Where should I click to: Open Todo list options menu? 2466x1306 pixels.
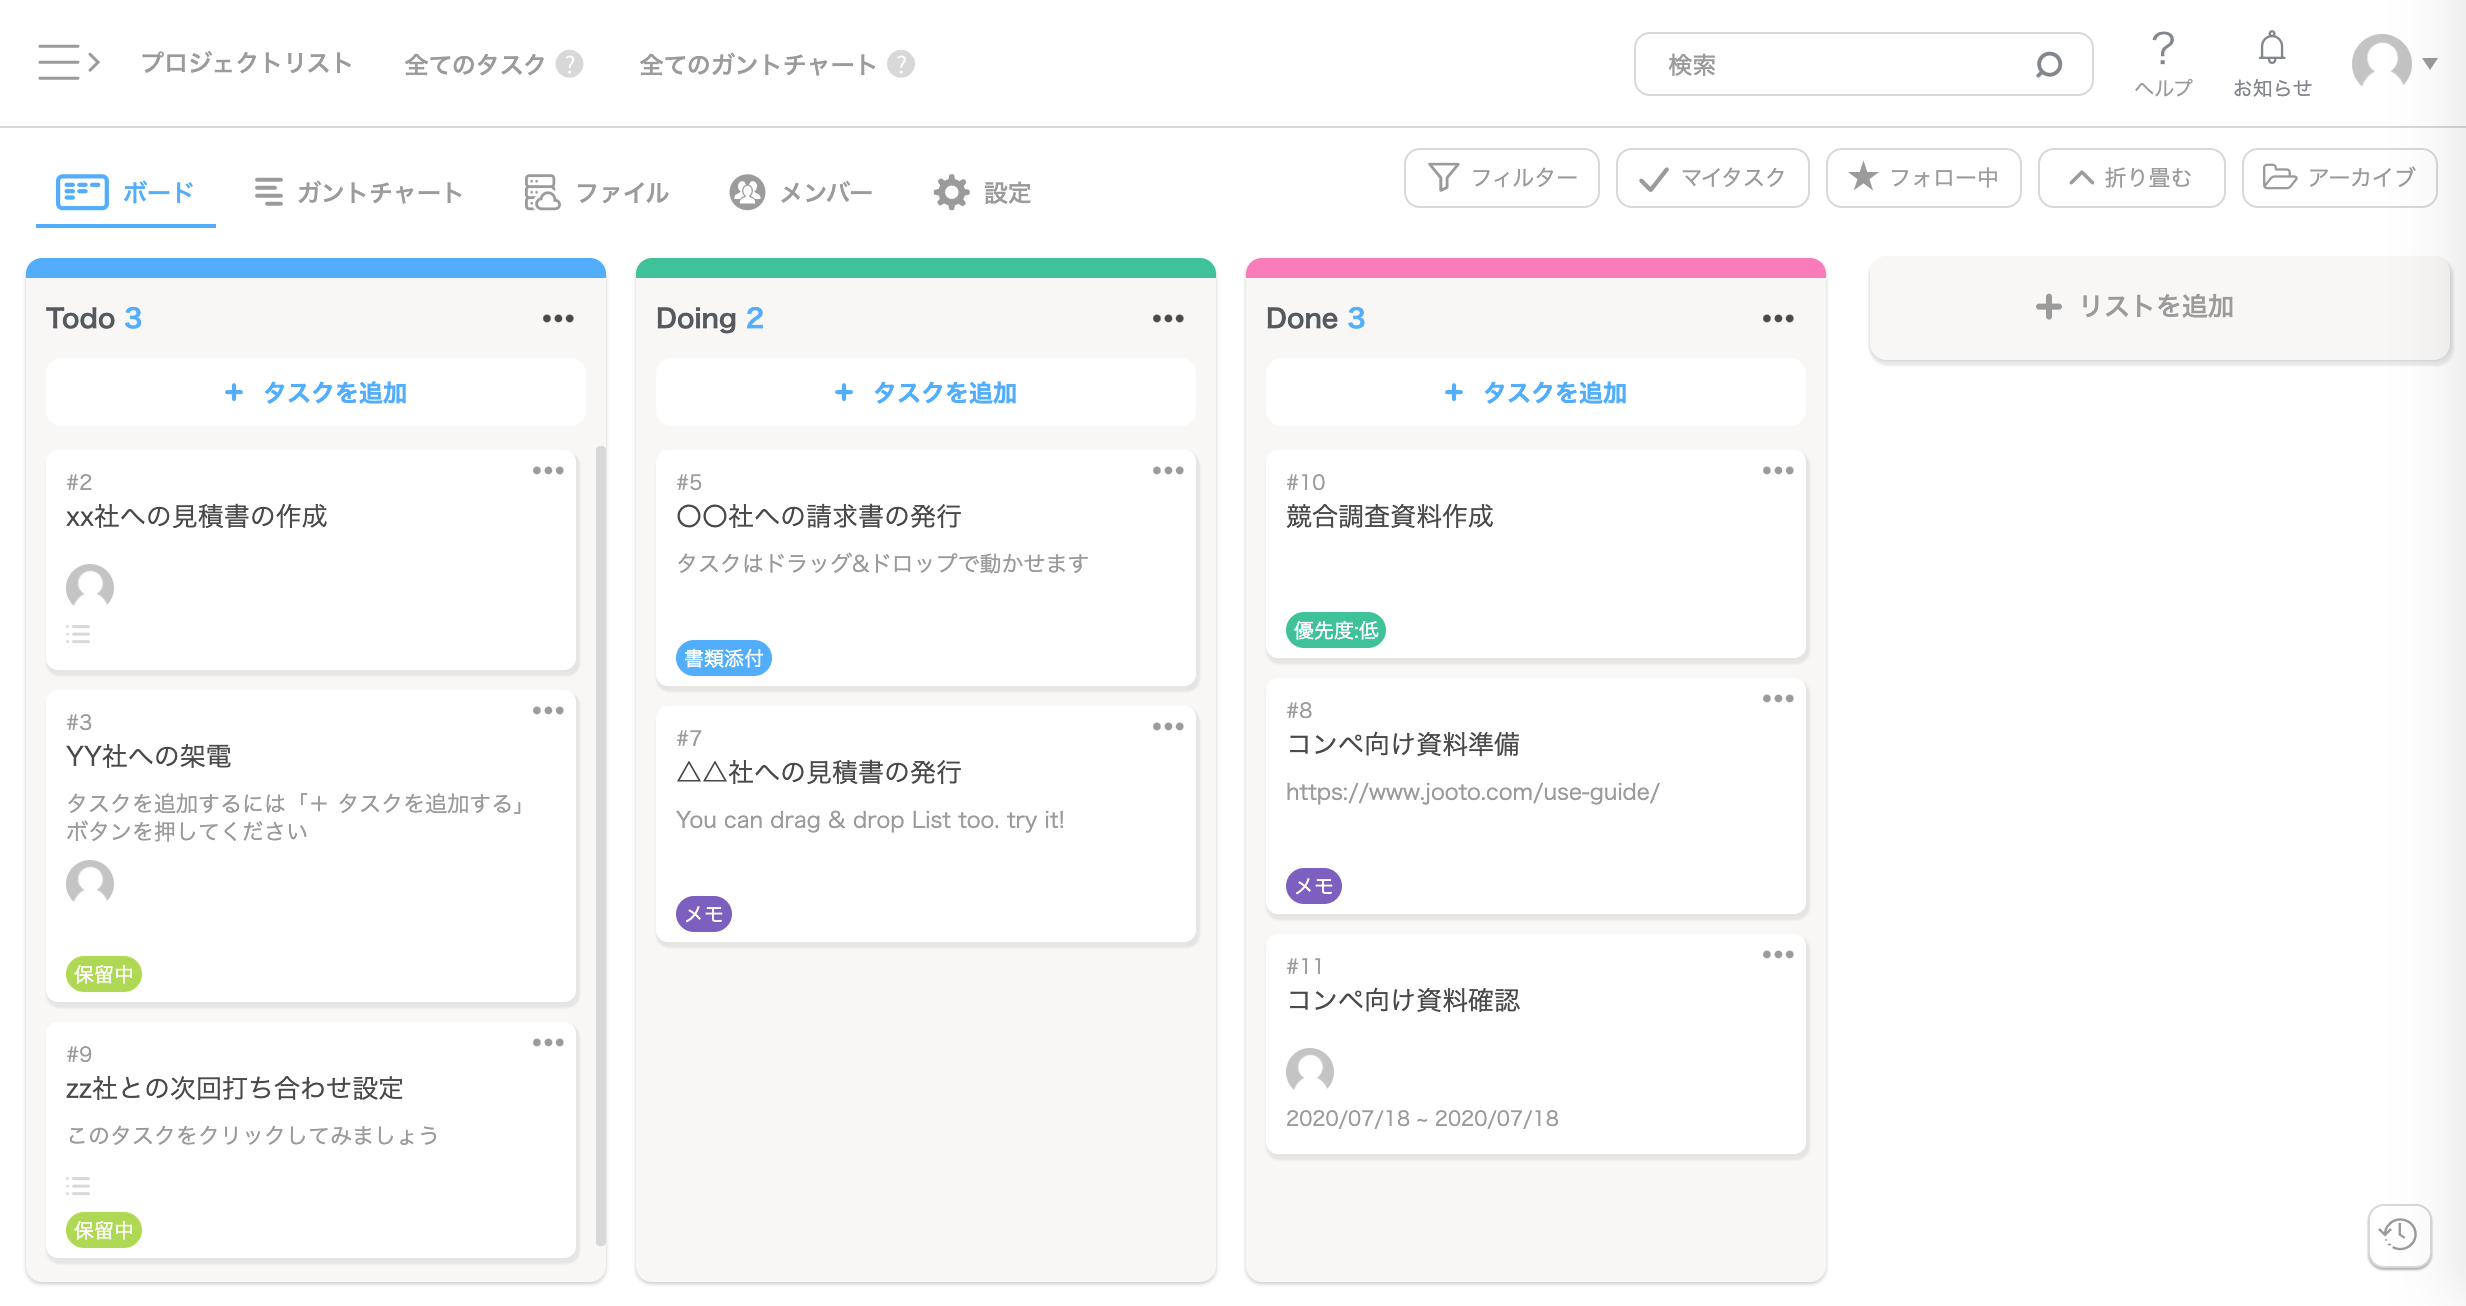(558, 318)
